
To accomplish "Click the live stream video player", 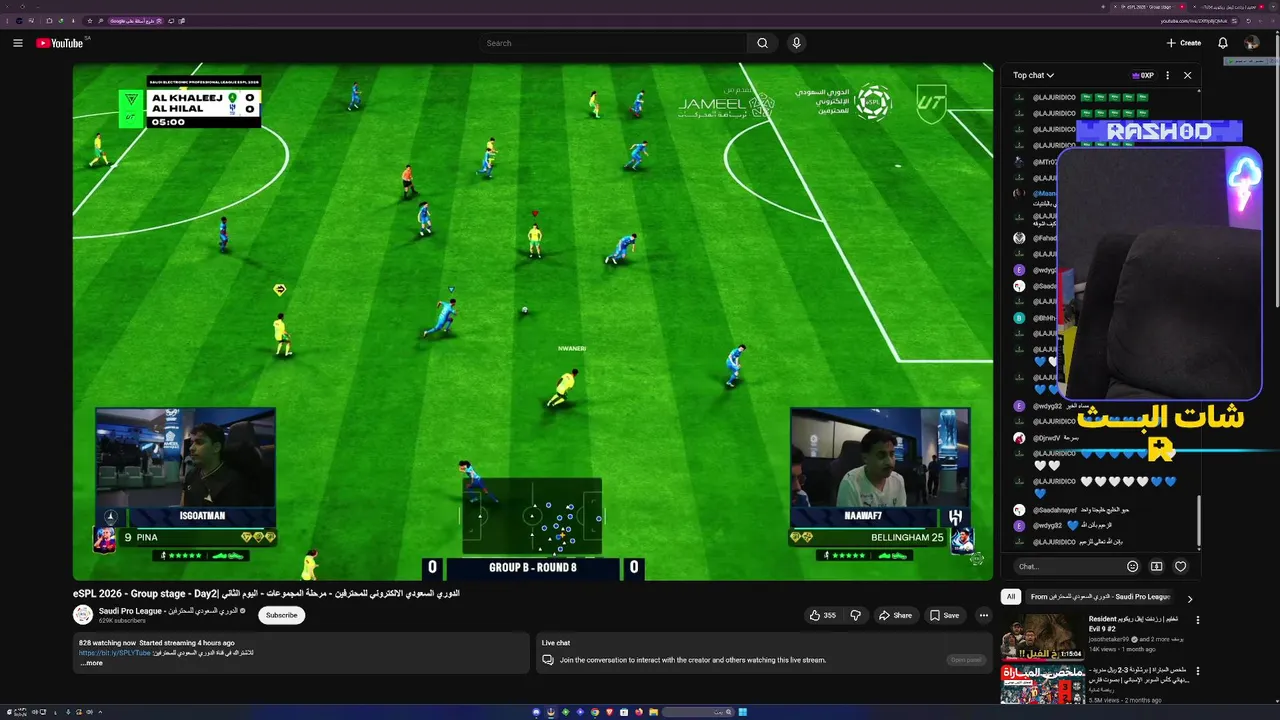I will (533, 322).
